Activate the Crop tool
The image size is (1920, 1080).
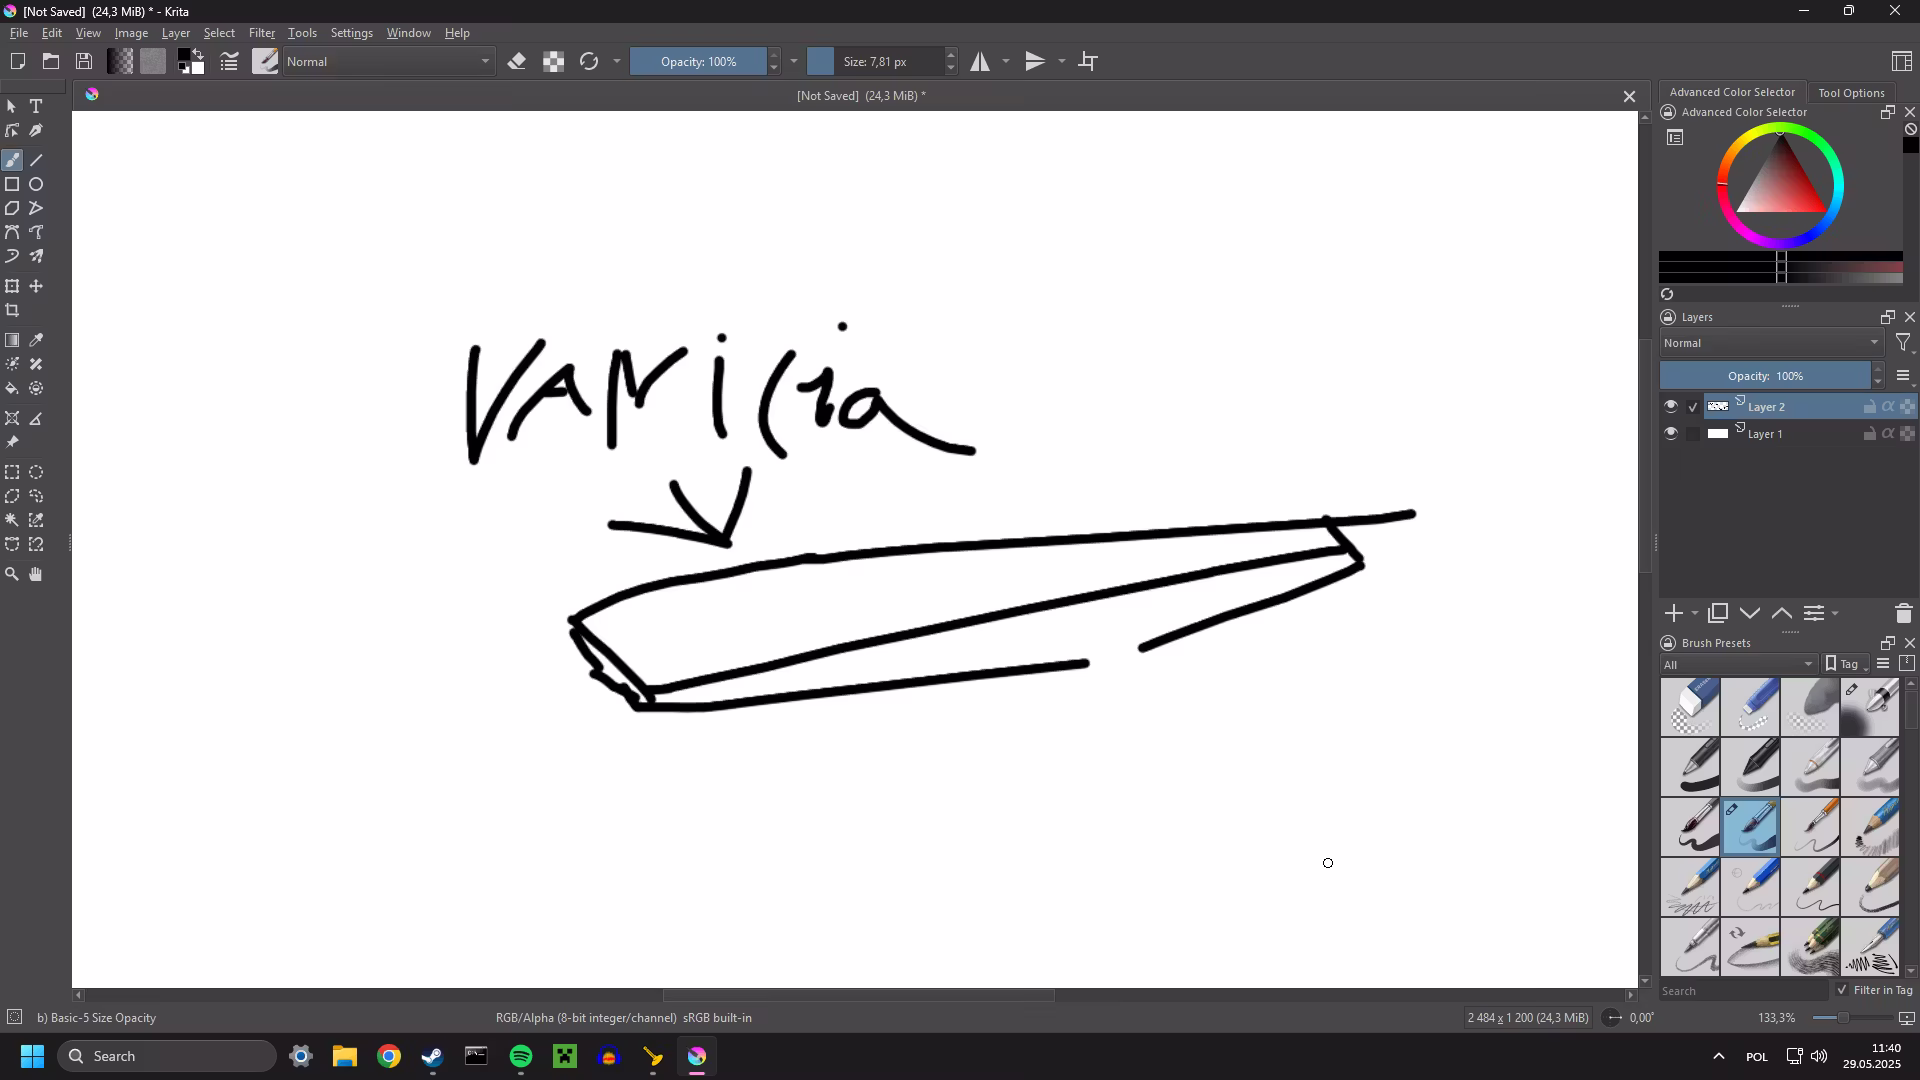click(13, 310)
